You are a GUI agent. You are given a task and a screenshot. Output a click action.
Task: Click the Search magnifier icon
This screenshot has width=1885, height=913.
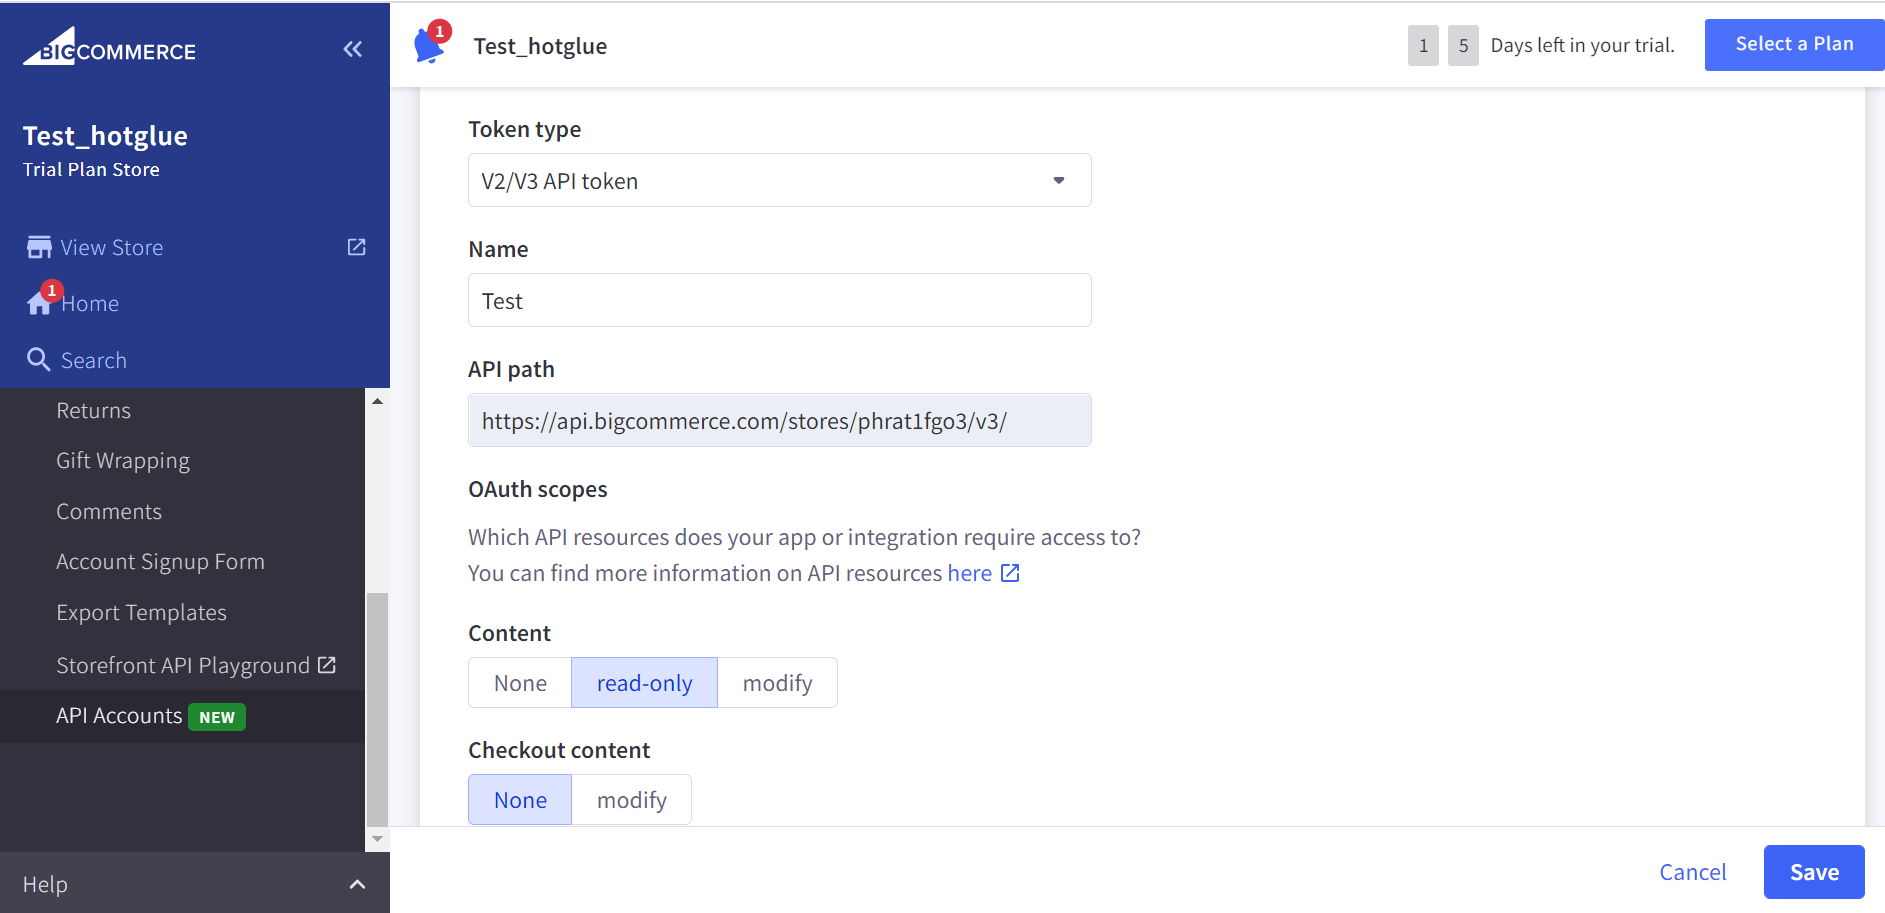39,360
